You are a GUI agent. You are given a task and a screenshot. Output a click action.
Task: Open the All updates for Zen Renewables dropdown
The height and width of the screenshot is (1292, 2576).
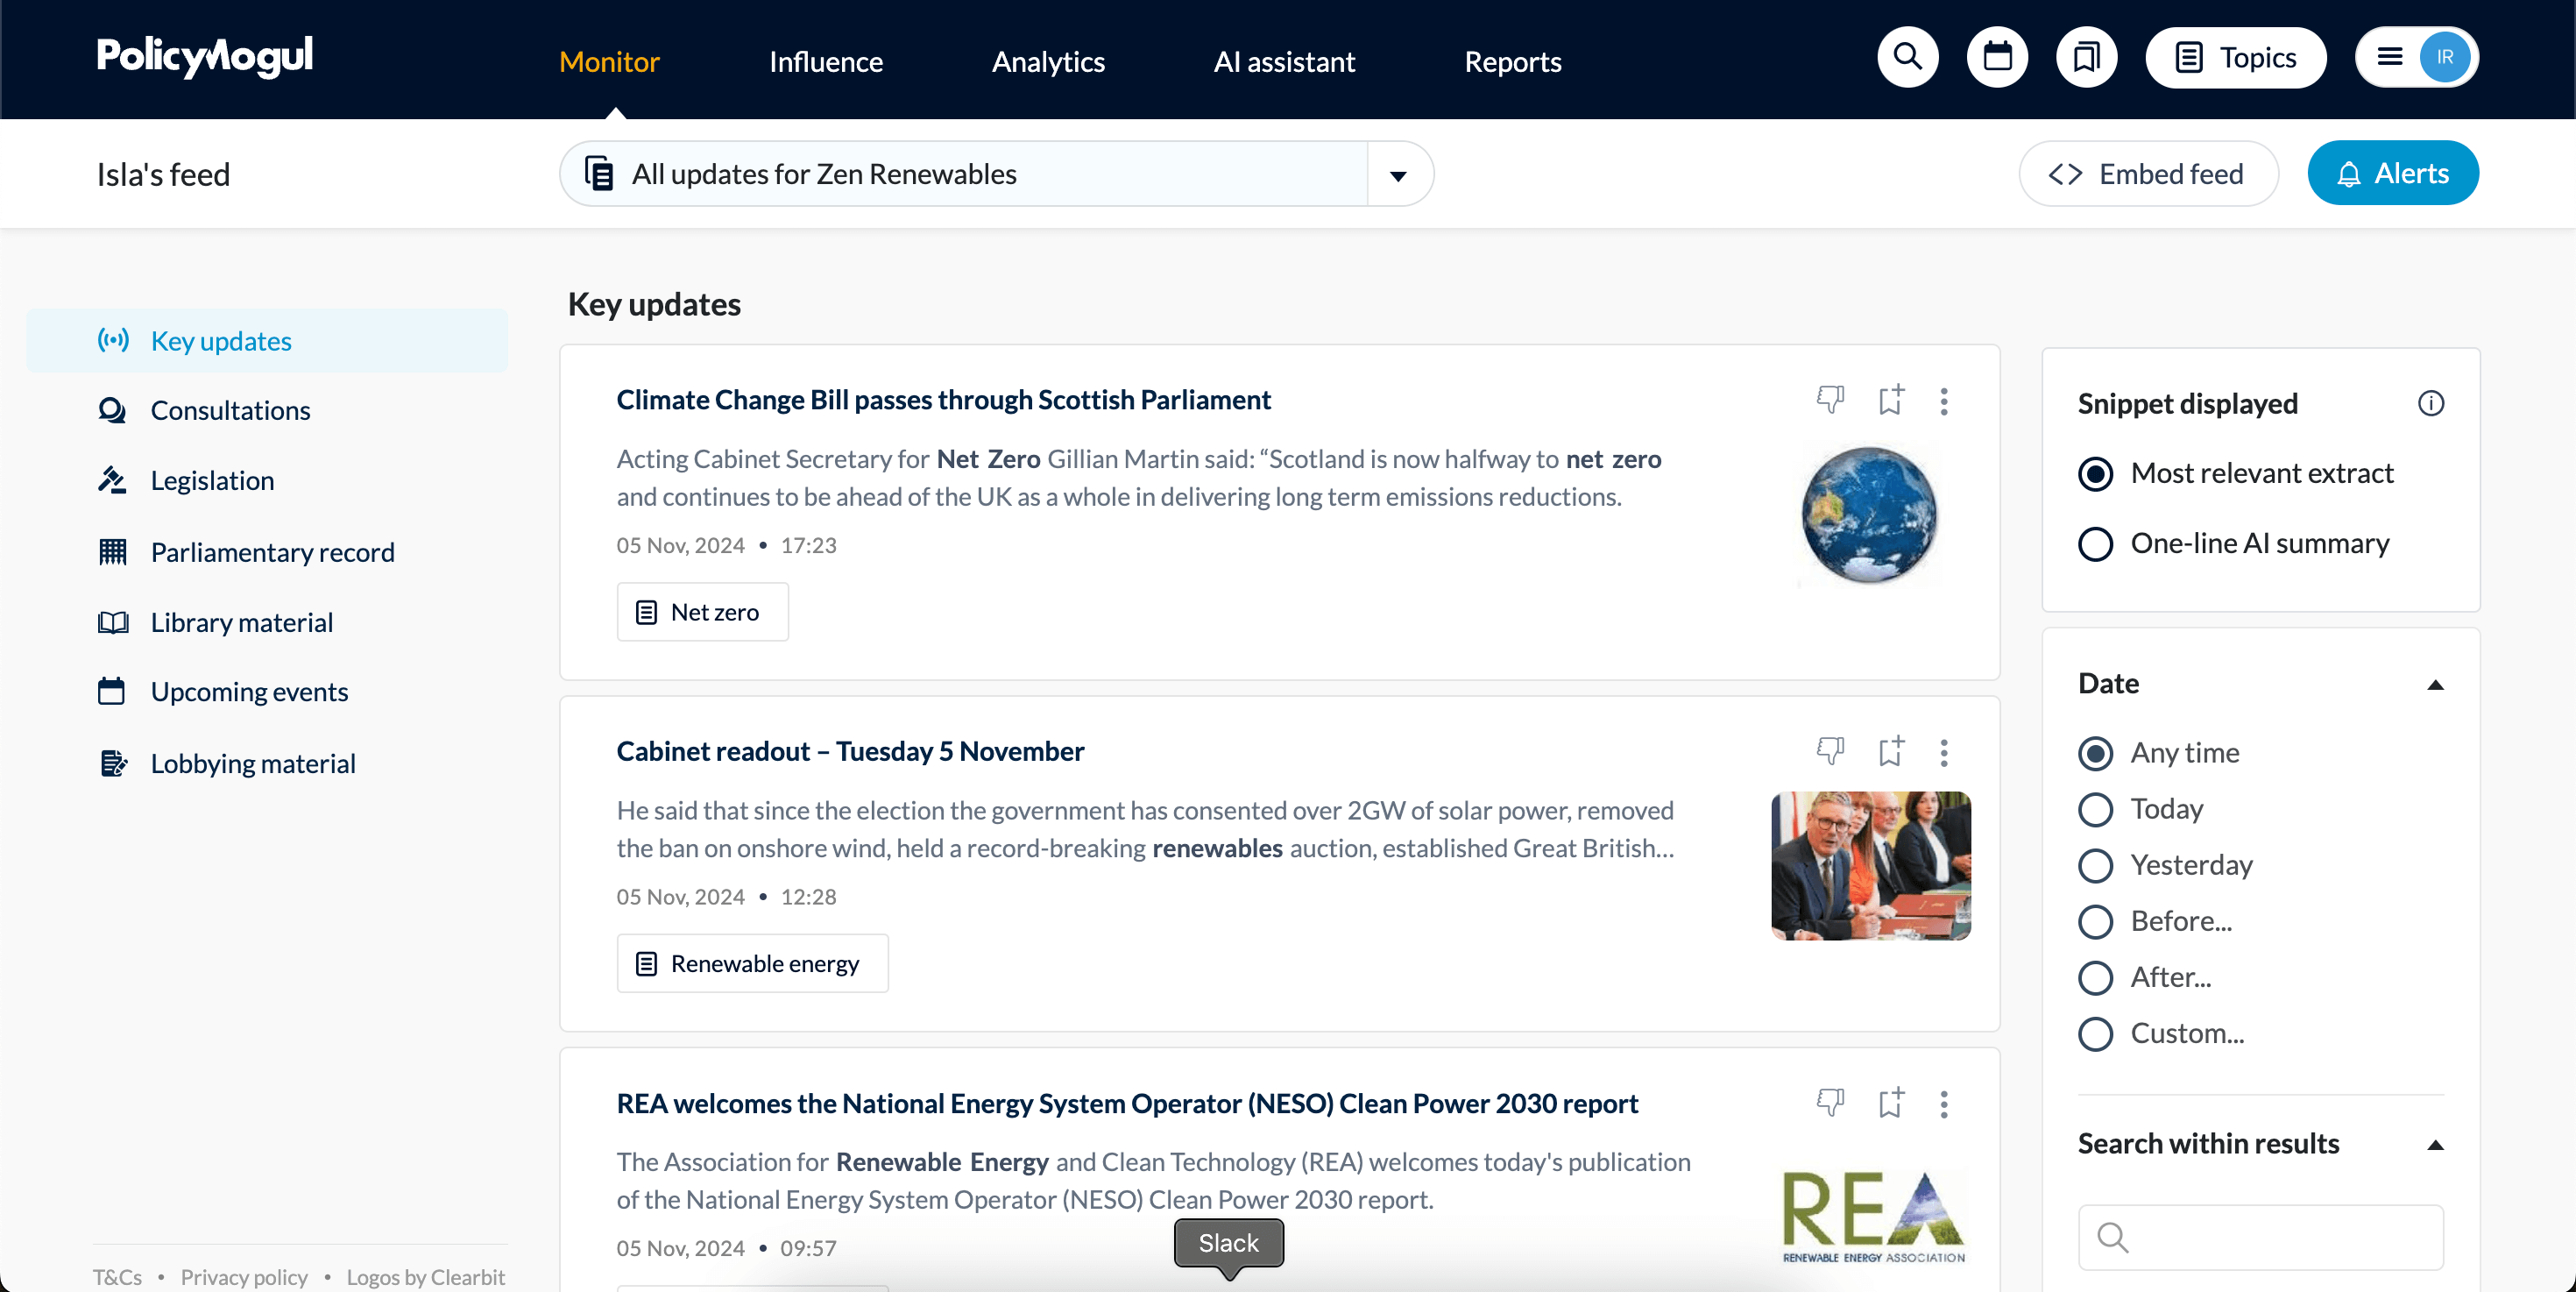(1398, 175)
